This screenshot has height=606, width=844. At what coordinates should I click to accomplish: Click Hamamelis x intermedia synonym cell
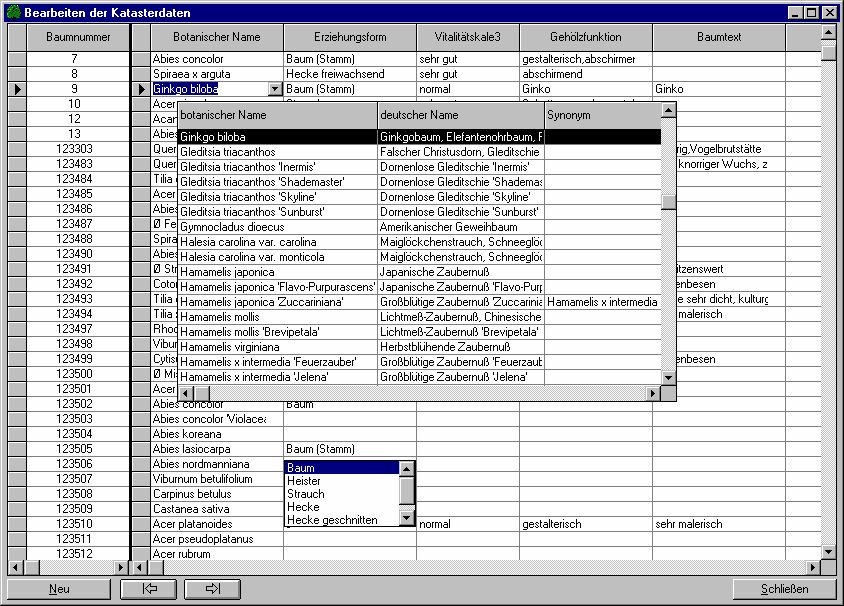603,302
